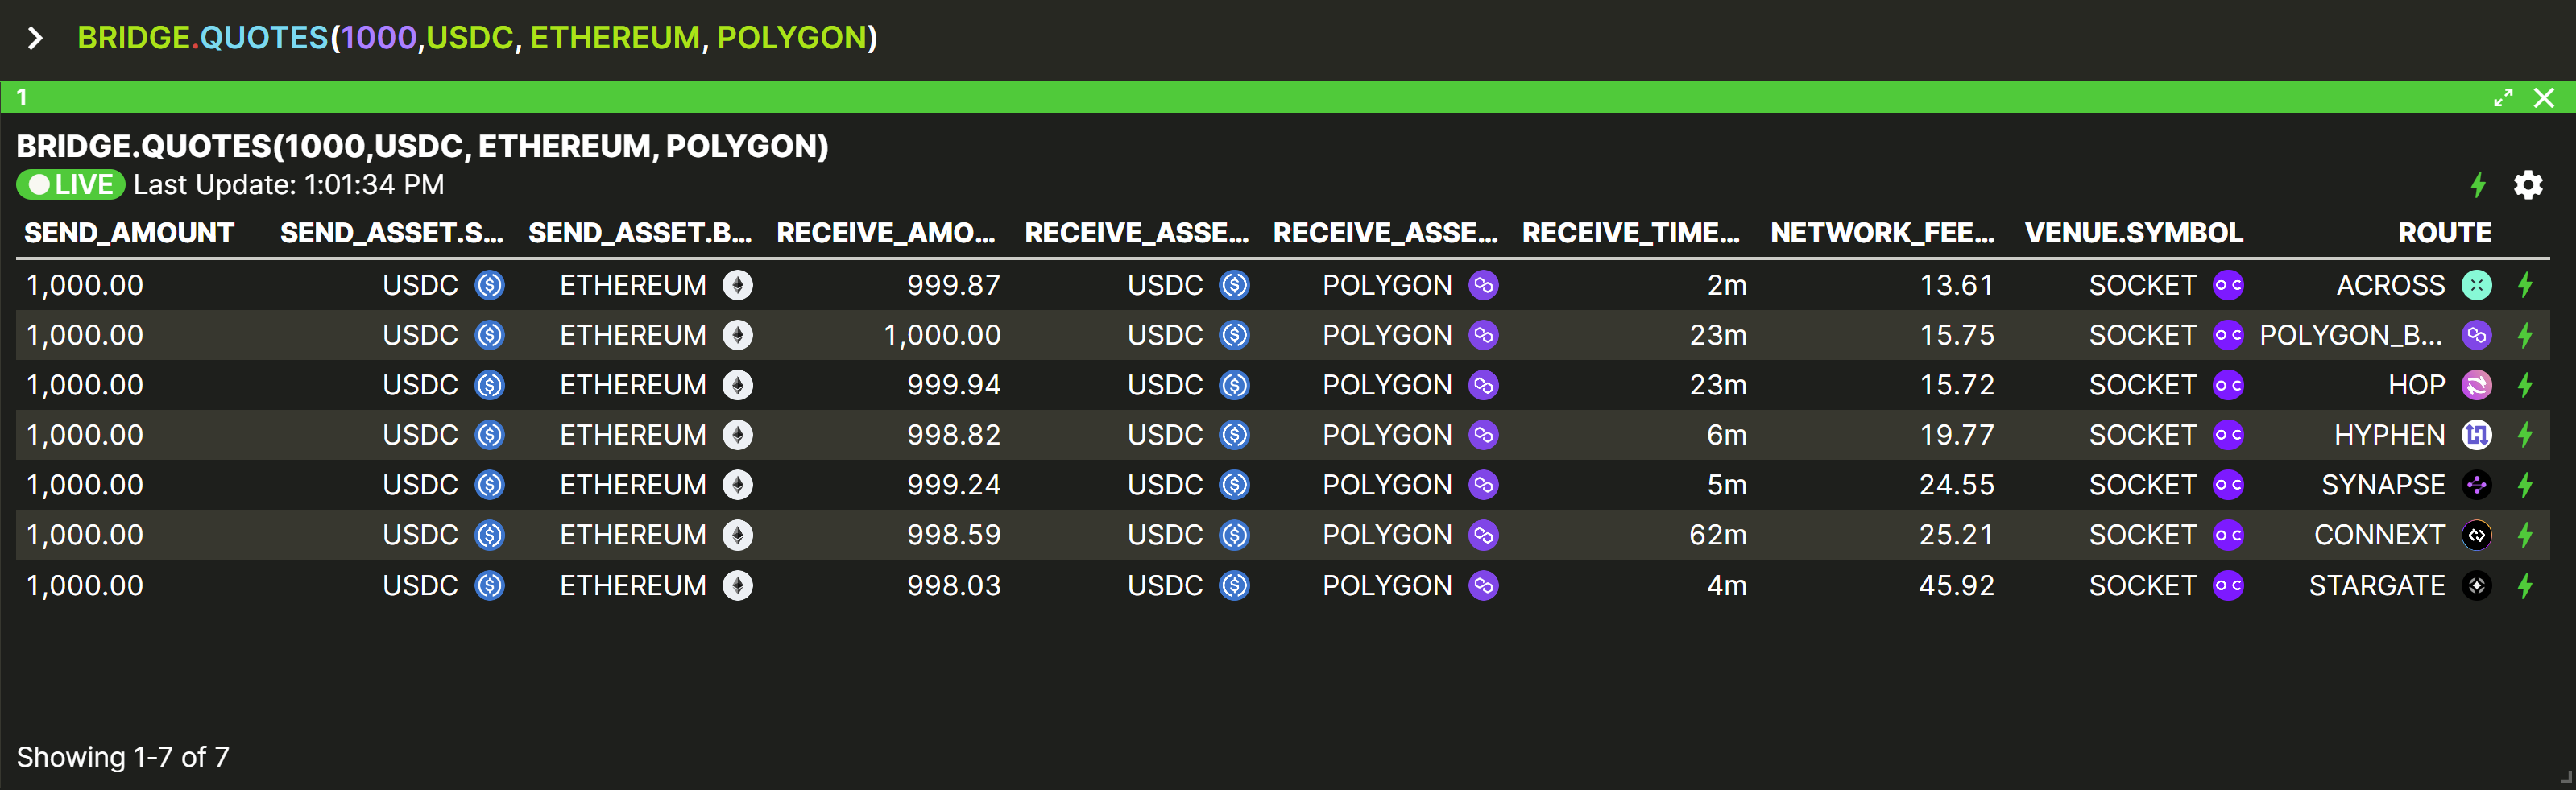Viewport: 2576px width, 790px height.
Task: Click the SYNAPSE route logo icon
Action: click(x=2477, y=485)
